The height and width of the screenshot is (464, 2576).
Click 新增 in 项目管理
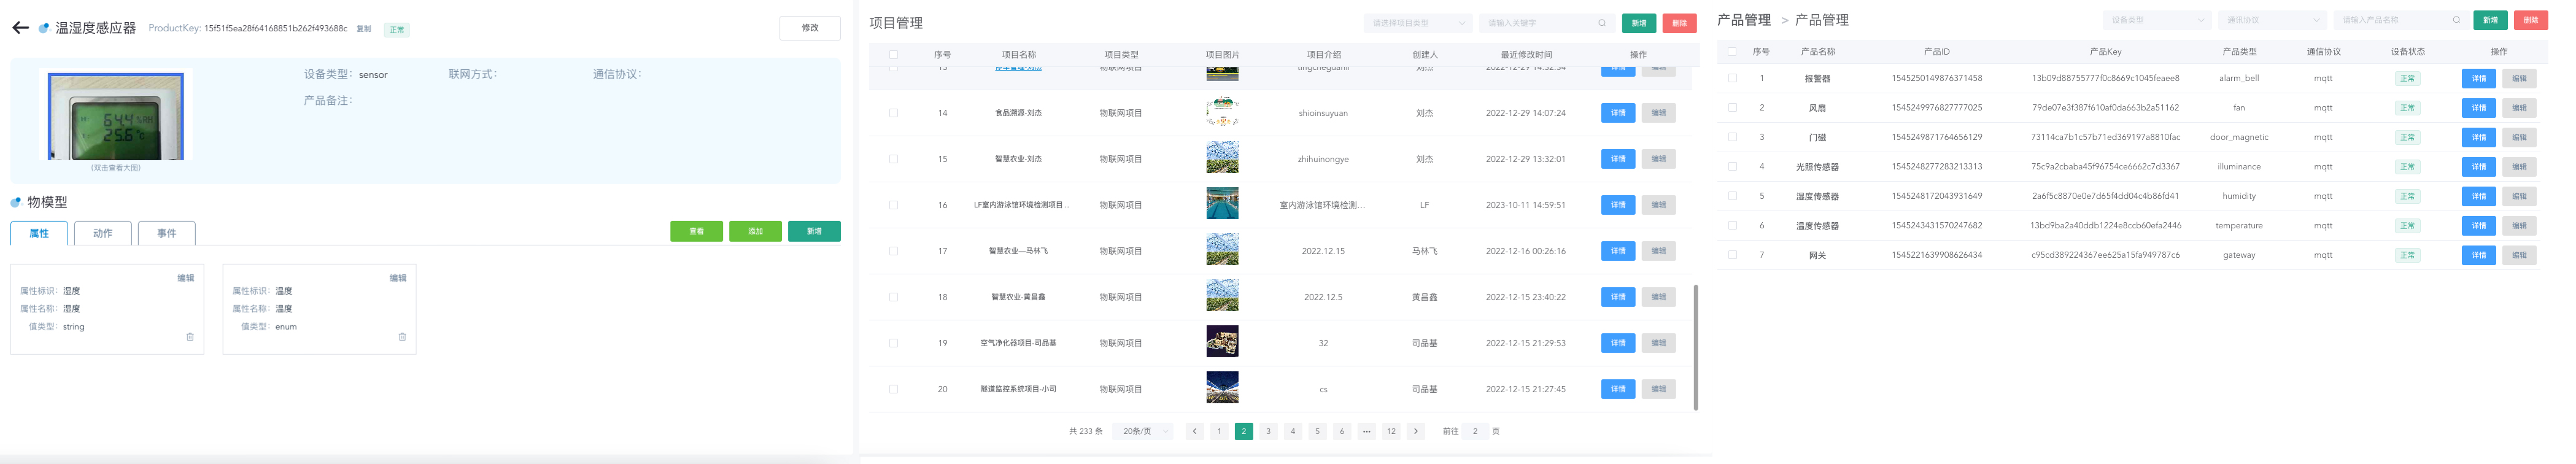(x=1639, y=23)
